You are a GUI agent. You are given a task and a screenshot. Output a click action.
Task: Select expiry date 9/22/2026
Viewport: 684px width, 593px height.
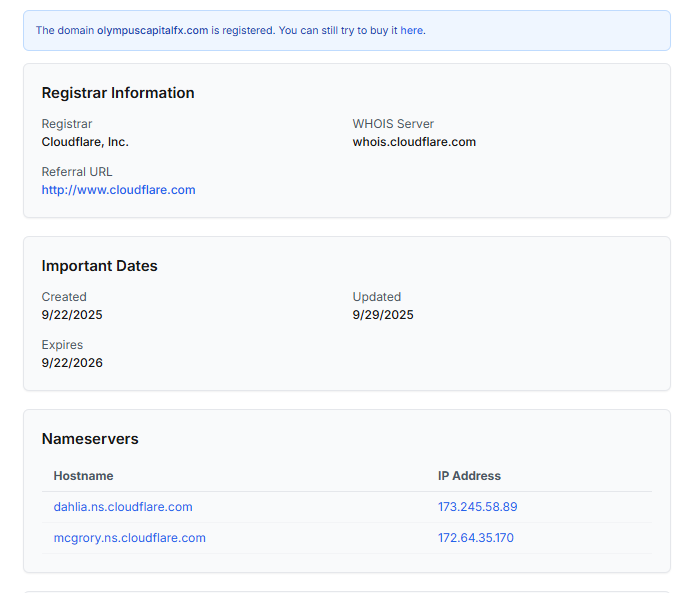72,363
